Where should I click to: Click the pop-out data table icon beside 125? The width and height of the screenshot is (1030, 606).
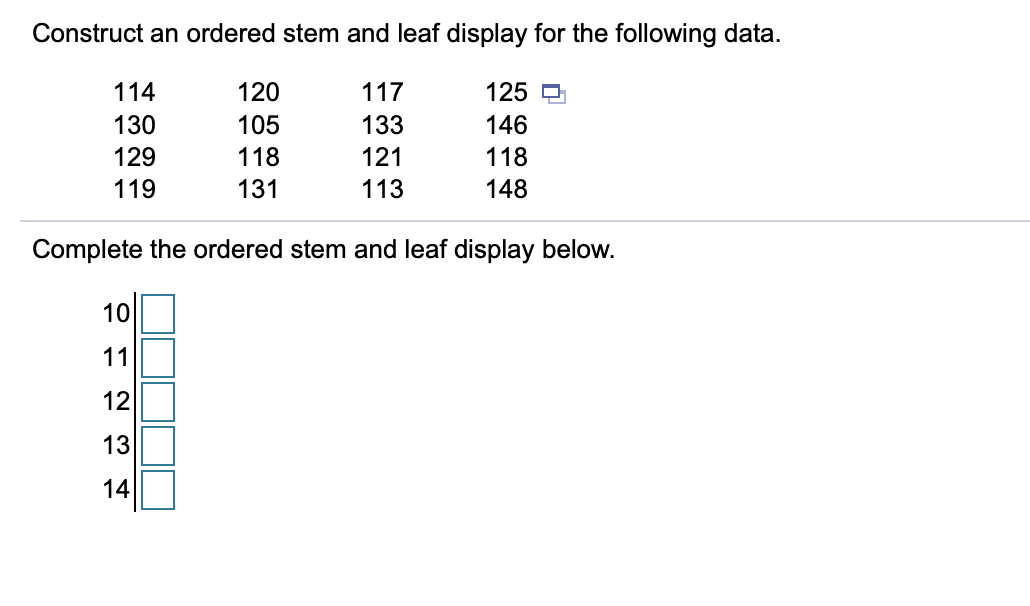pyautogui.click(x=552, y=92)
